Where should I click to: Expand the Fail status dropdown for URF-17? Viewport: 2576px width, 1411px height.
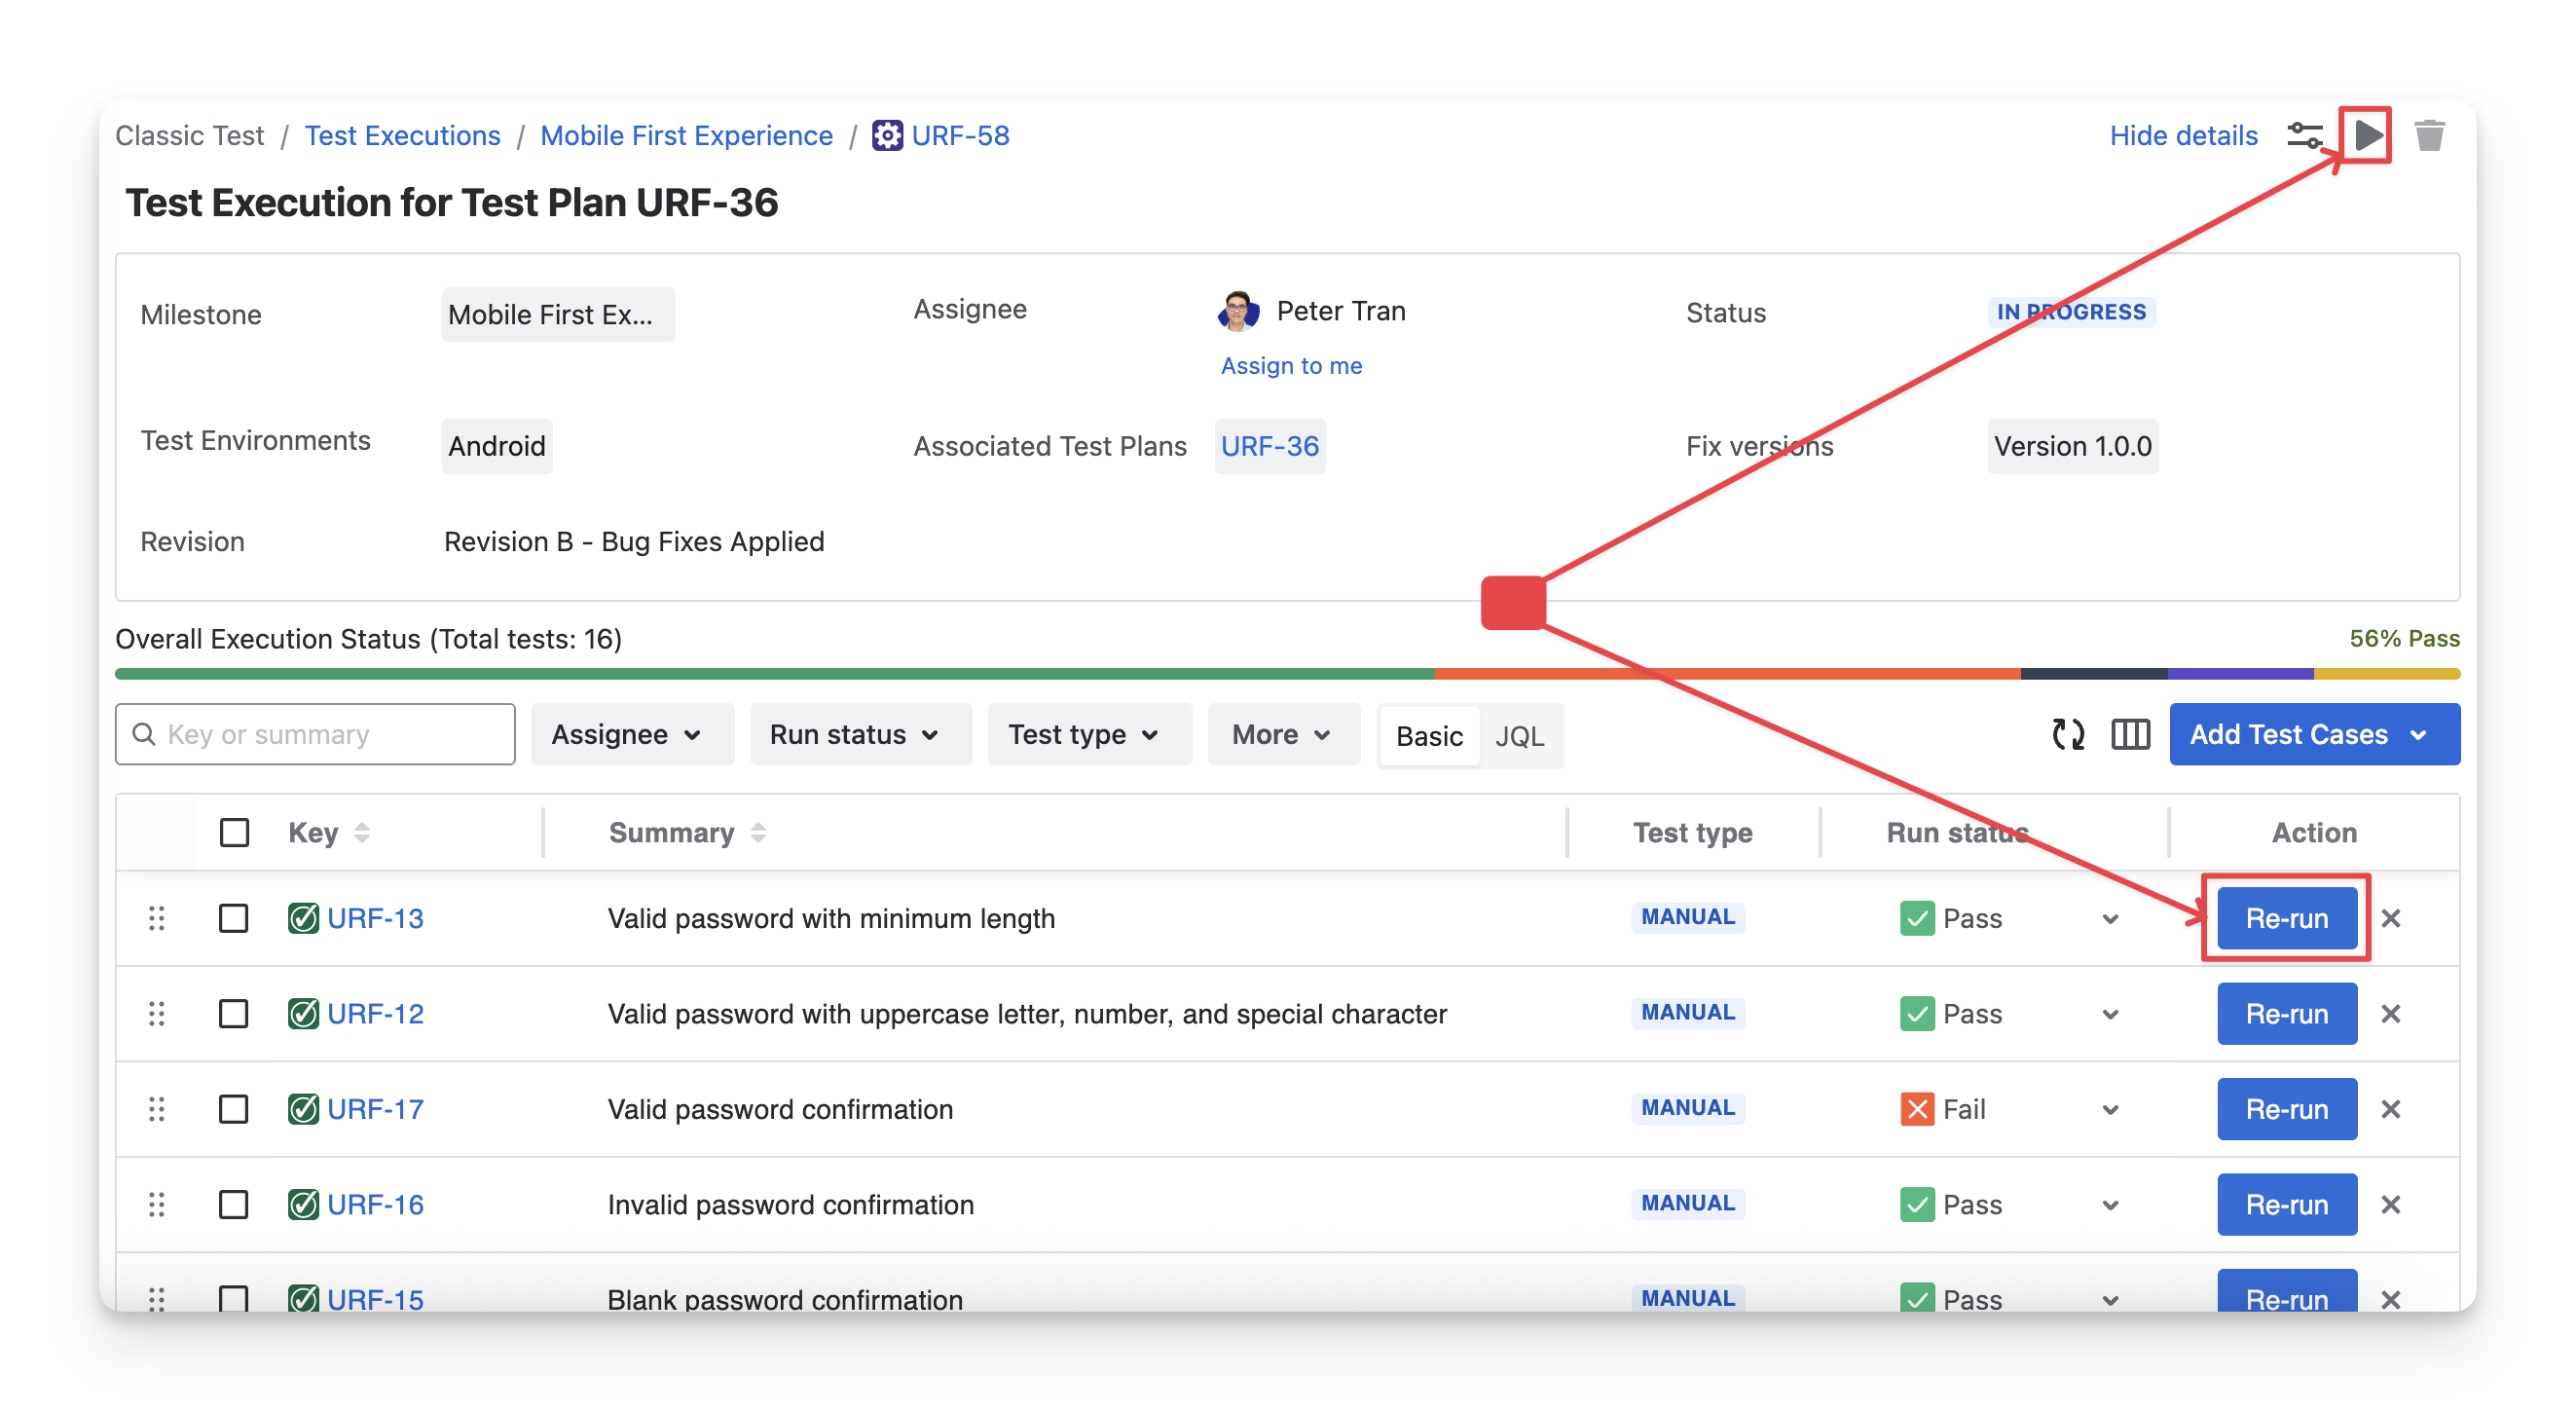coord(2110,1110)
